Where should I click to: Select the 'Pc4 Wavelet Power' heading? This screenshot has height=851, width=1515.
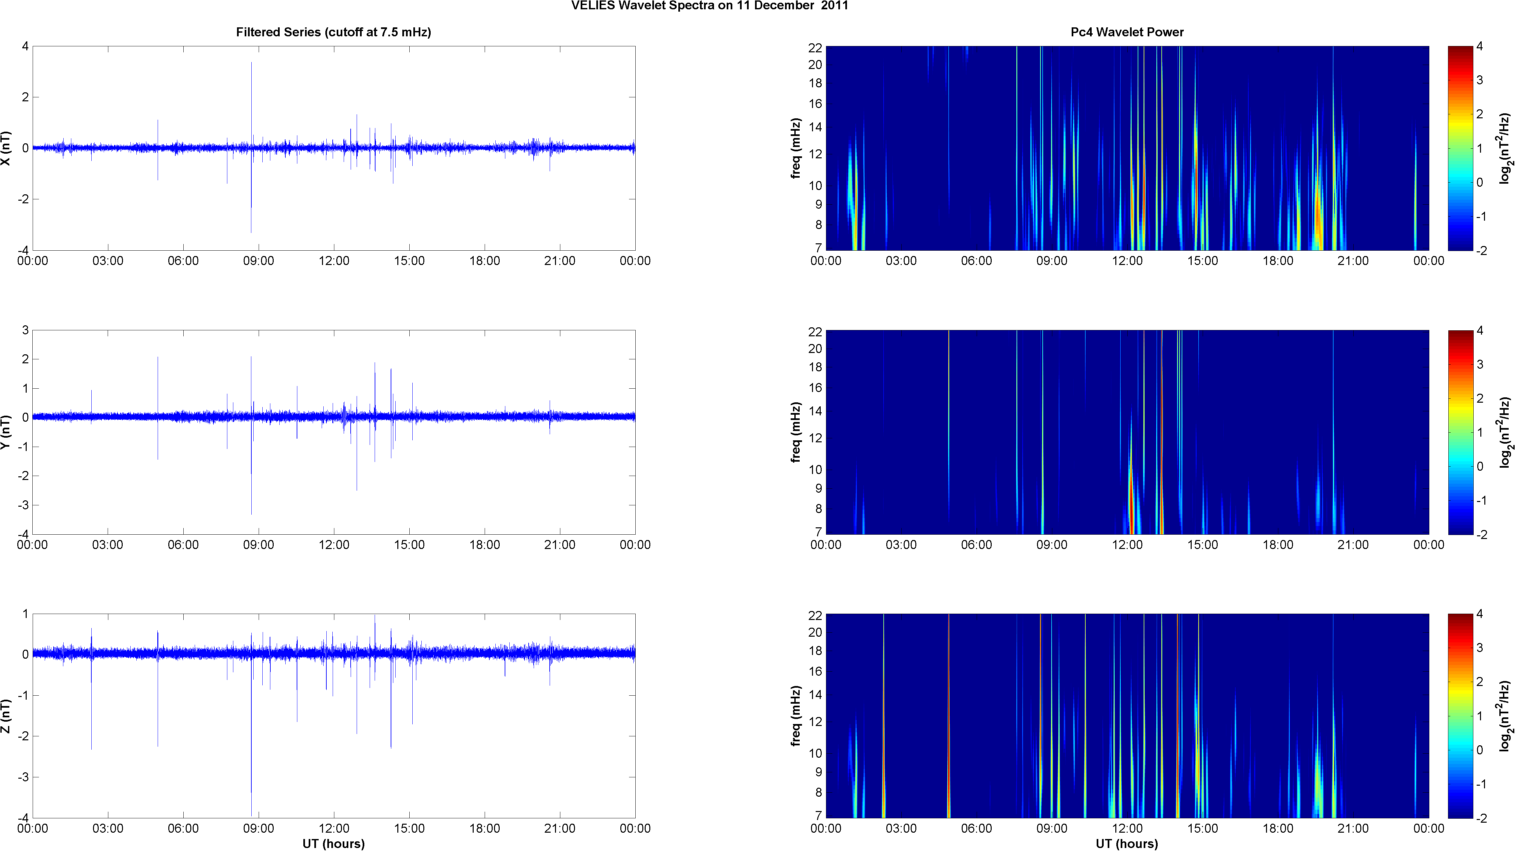click(x=1126, y=32)
